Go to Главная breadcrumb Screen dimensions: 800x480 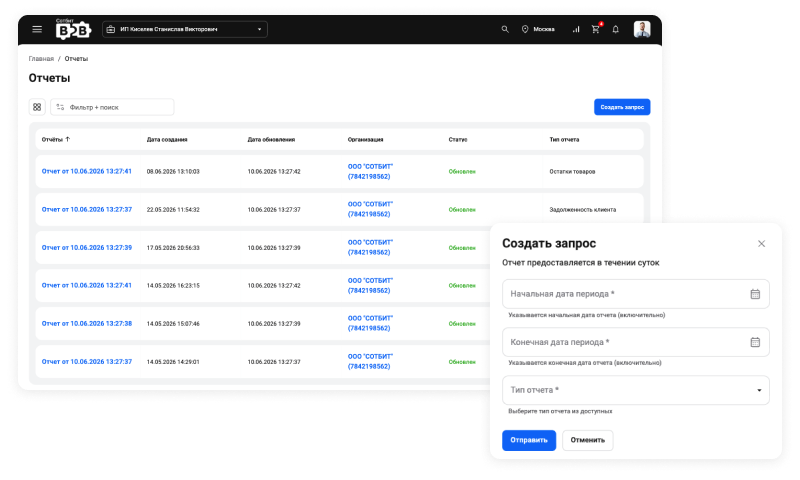(x=41, y=59)
